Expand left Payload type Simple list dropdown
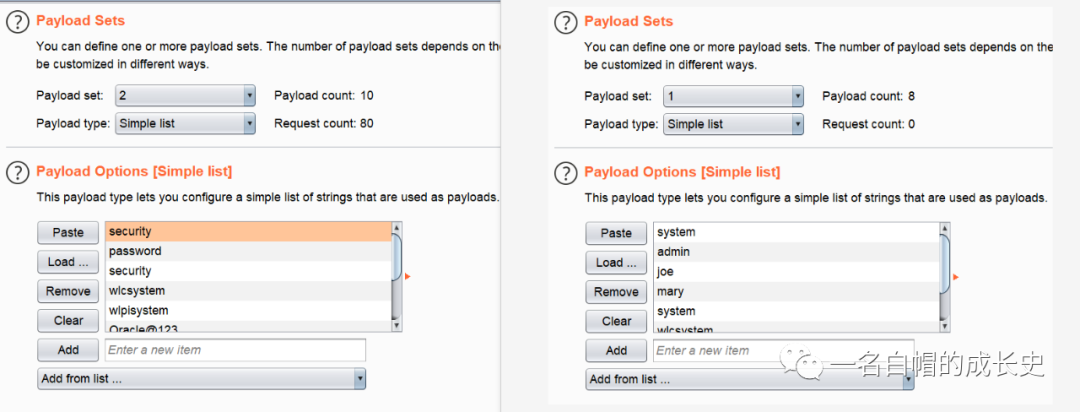1080x412 pixels. pyautogui.click(x=185, y=123)
